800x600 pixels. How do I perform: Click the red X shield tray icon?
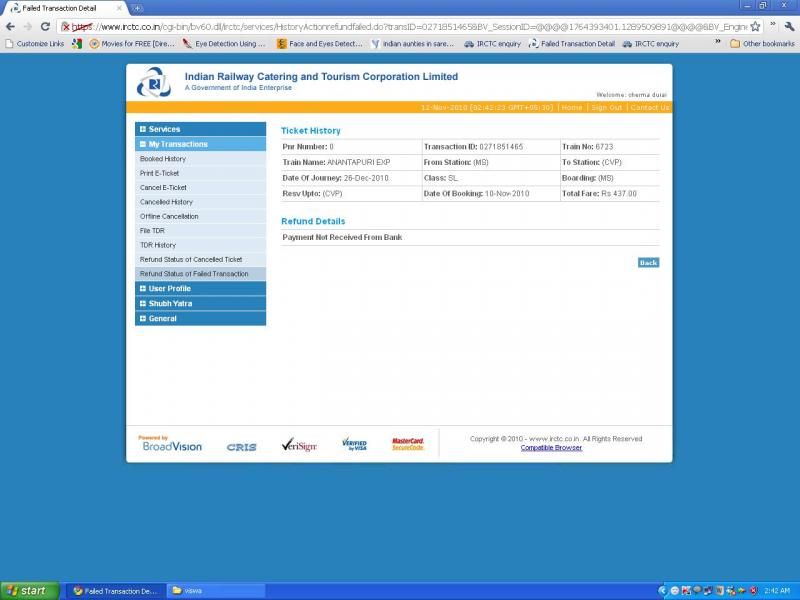coord(754,591)
